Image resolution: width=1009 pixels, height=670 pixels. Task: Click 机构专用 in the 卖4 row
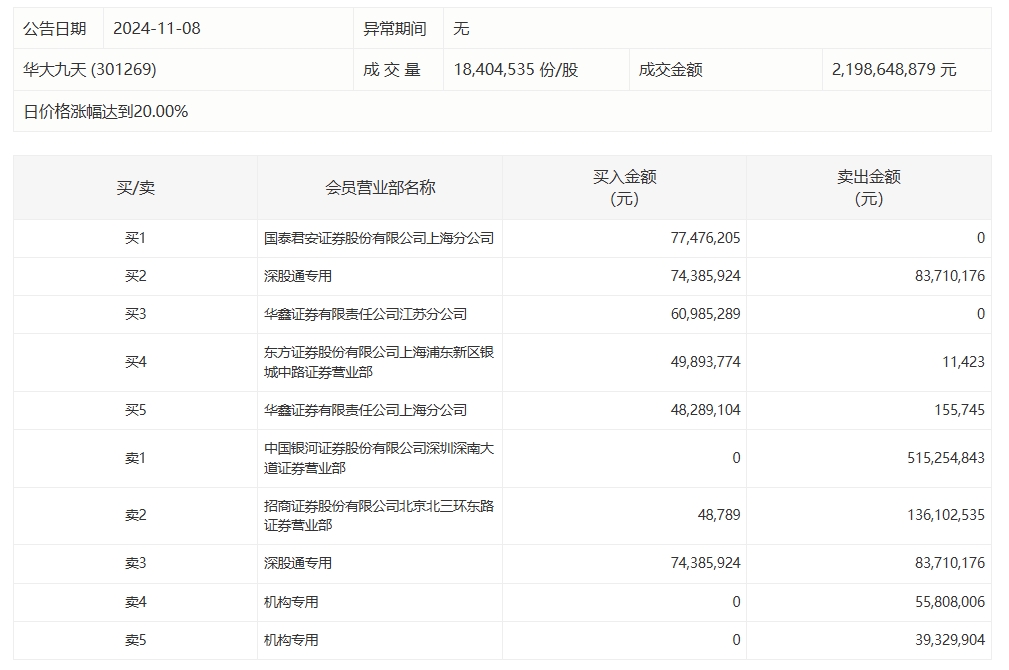pos(291,603)
